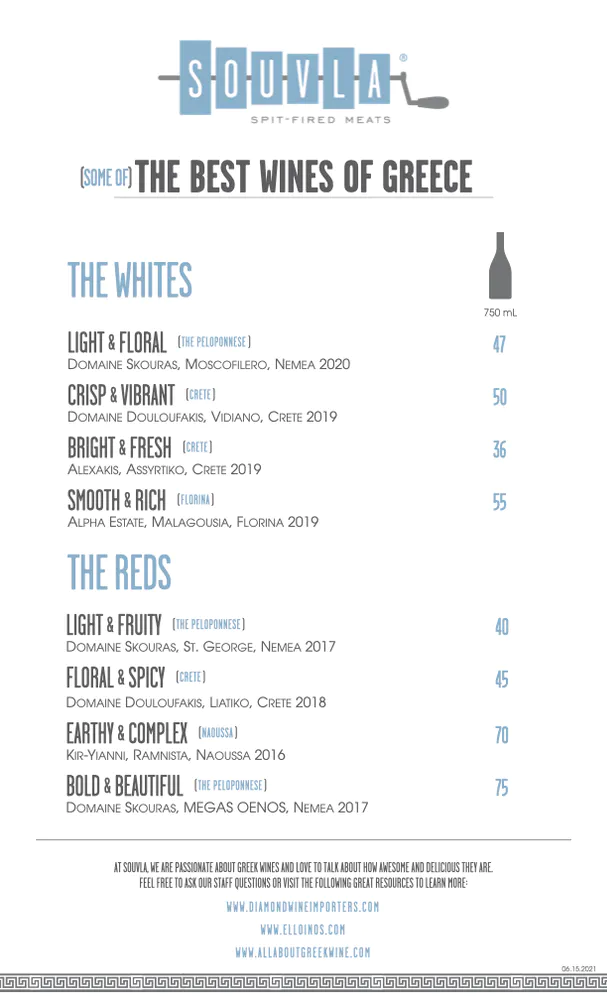Select Floral & Spicy Liatiko entry

[x=196, y=688]
